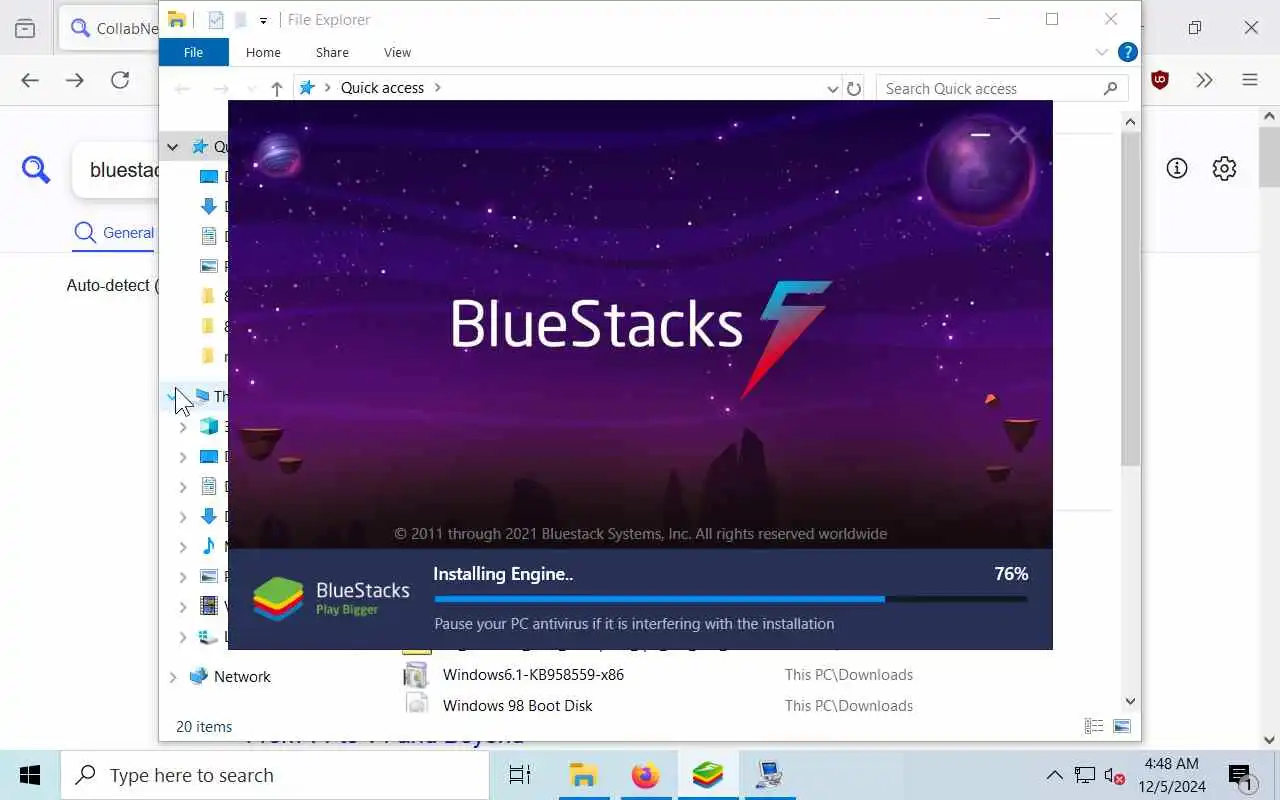Click Explorer file list scrollbar down arrow
This screenshot has width=1280, height=800.
(x=1130, y=701)
